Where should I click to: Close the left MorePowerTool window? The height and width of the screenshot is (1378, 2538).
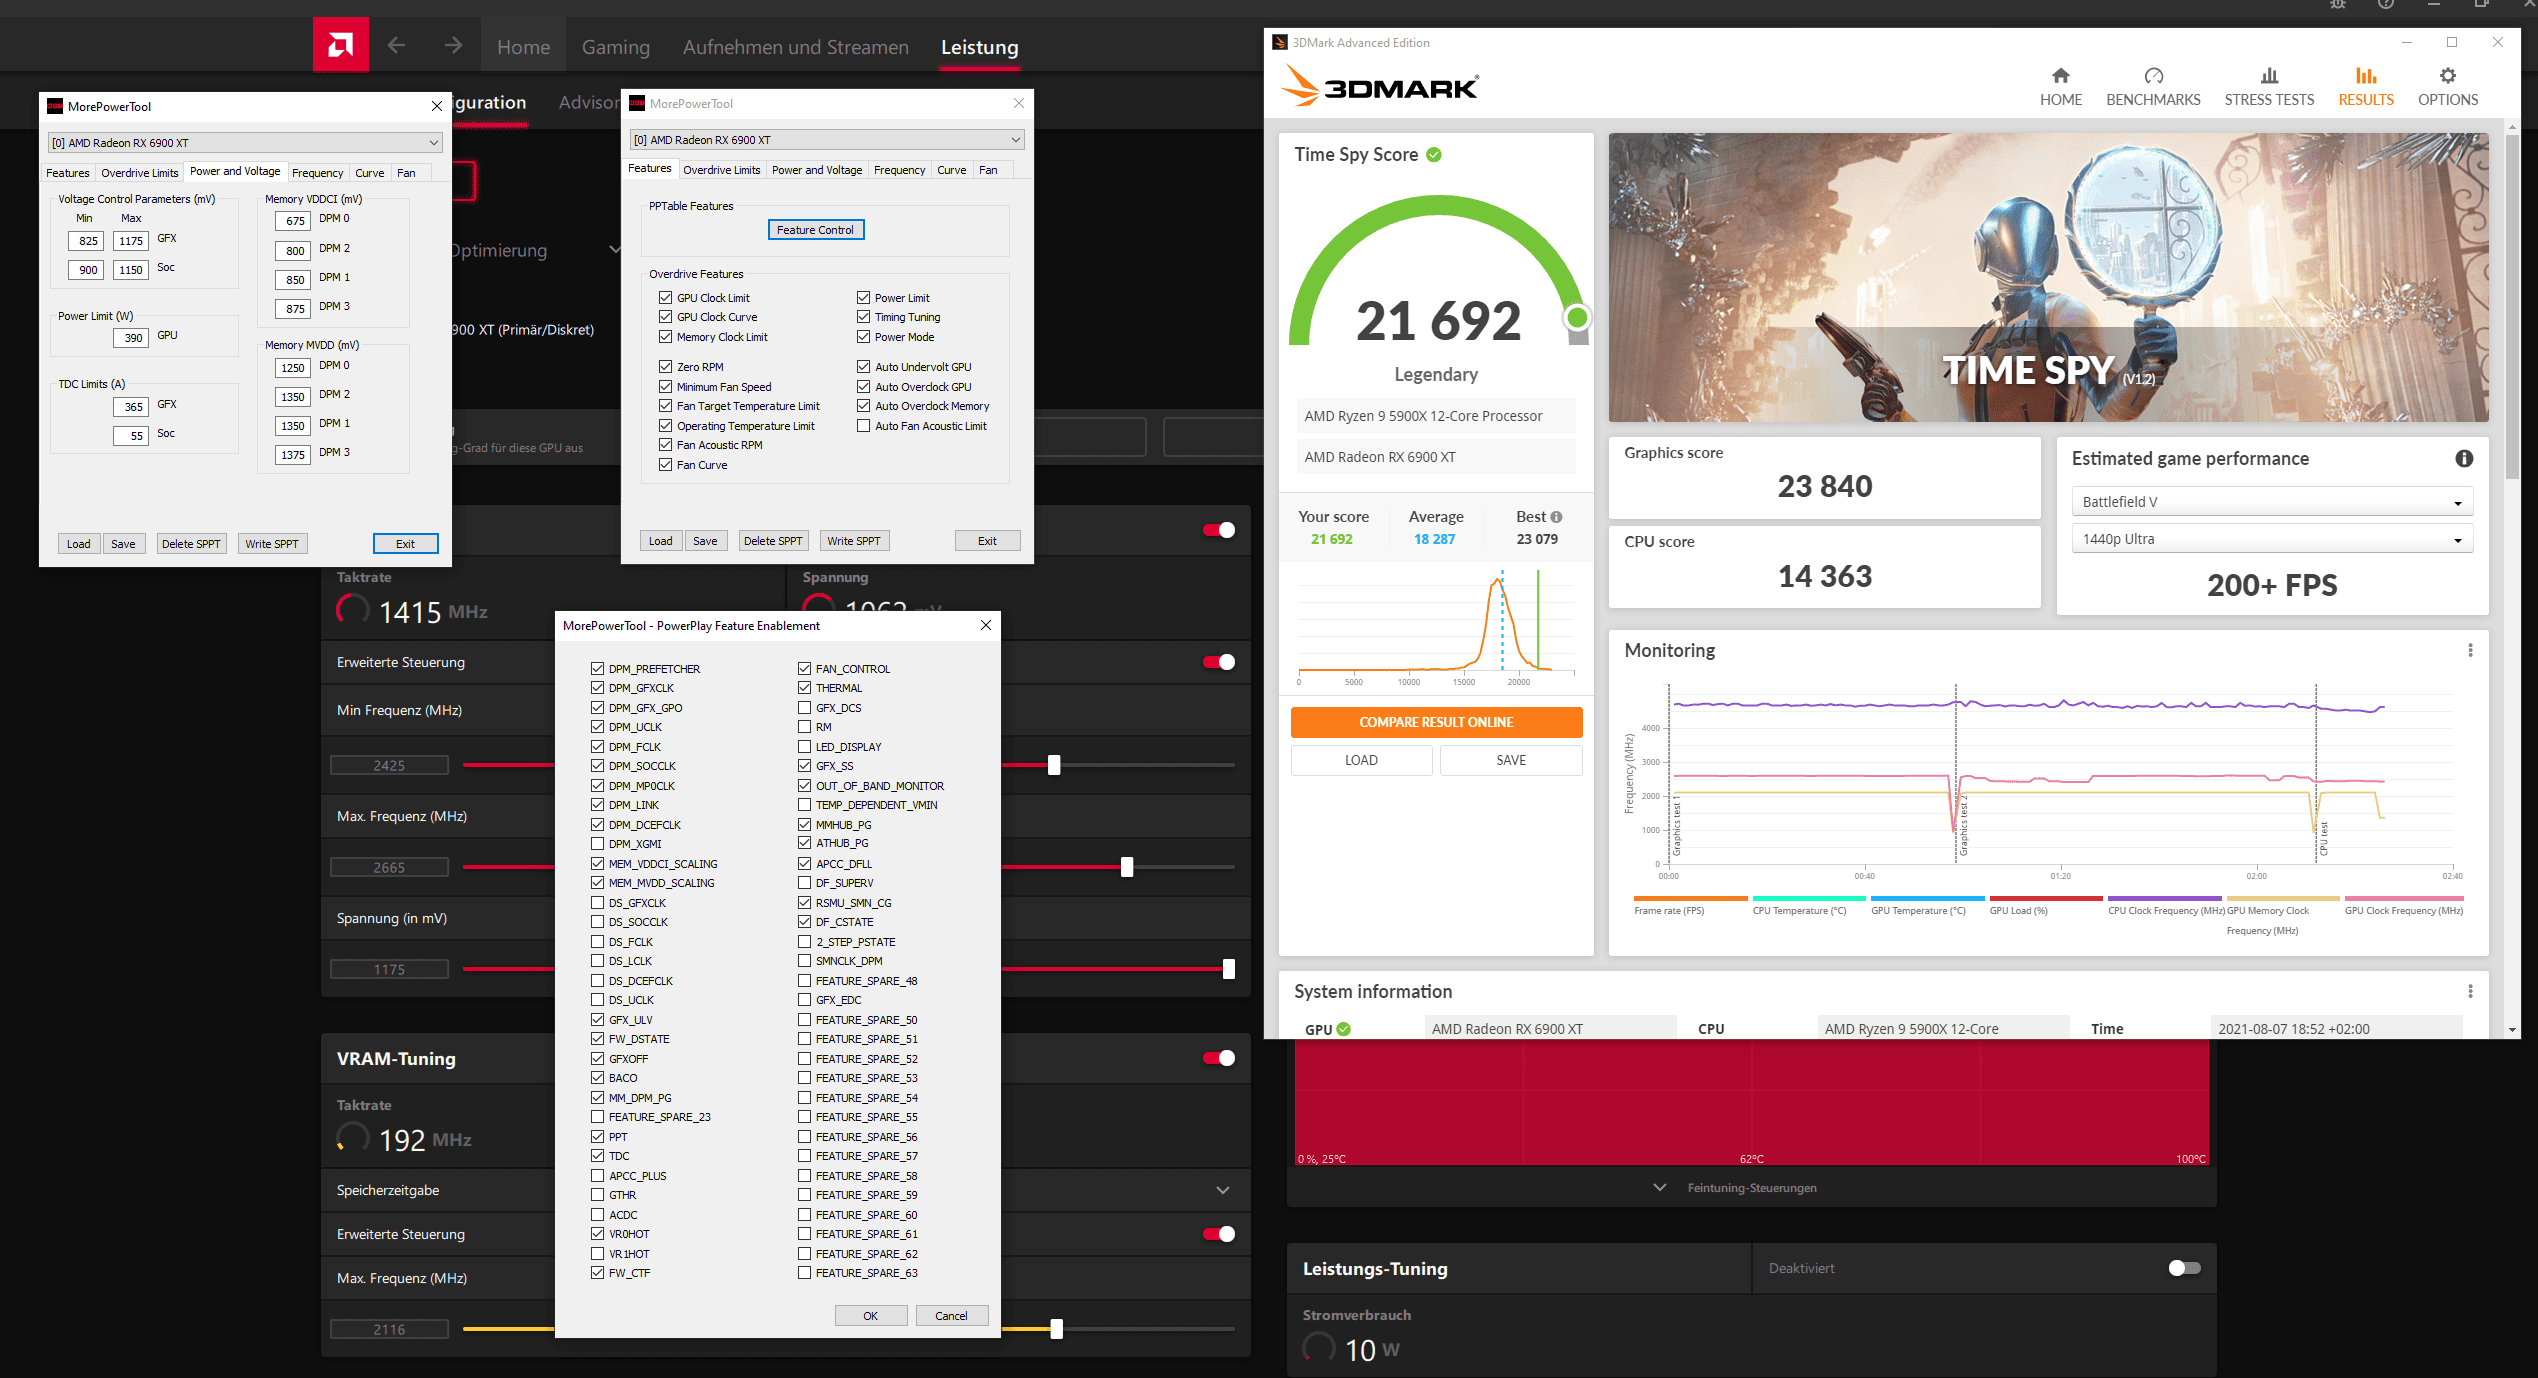[x=437, y=106]
